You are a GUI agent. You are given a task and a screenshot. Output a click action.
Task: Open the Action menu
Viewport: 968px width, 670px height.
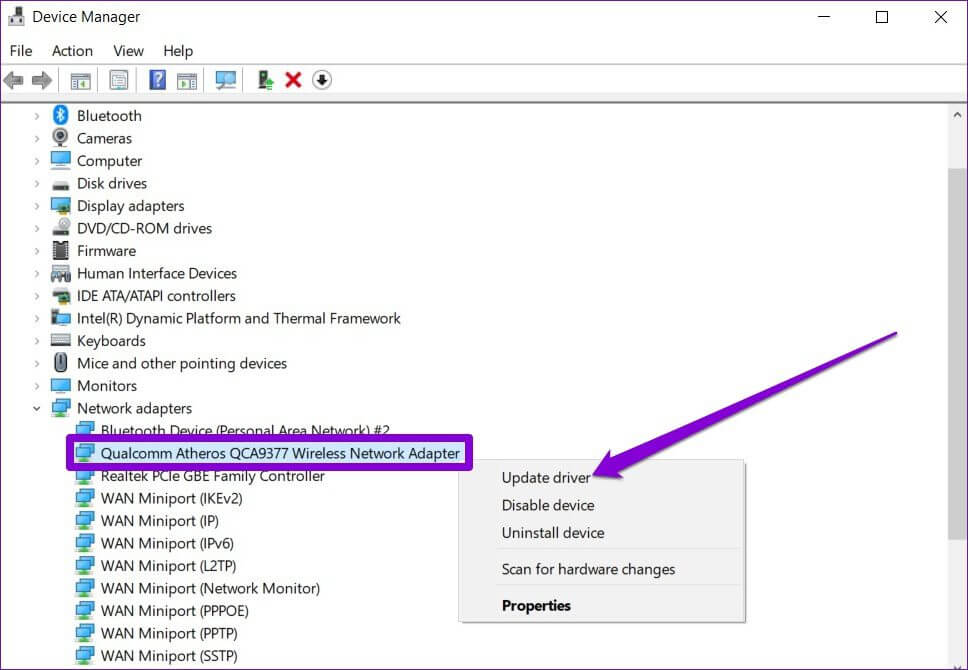[72, 51]
